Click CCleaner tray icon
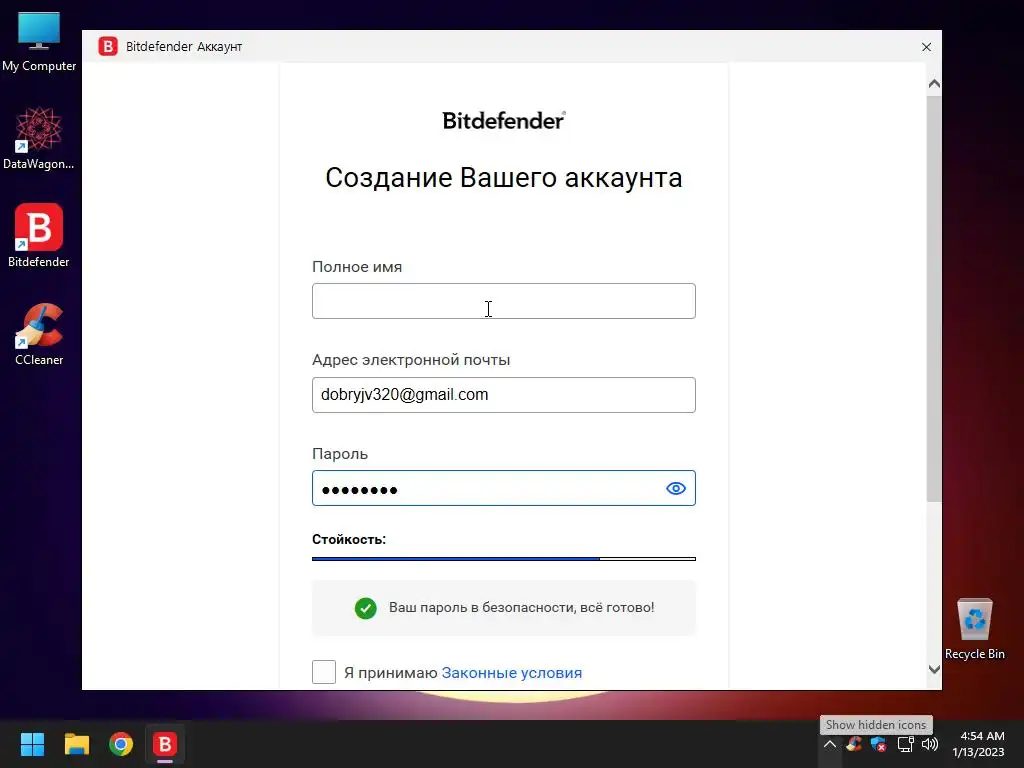The height and width of the screenshot is (768, 1024). (x=854, y=744)
